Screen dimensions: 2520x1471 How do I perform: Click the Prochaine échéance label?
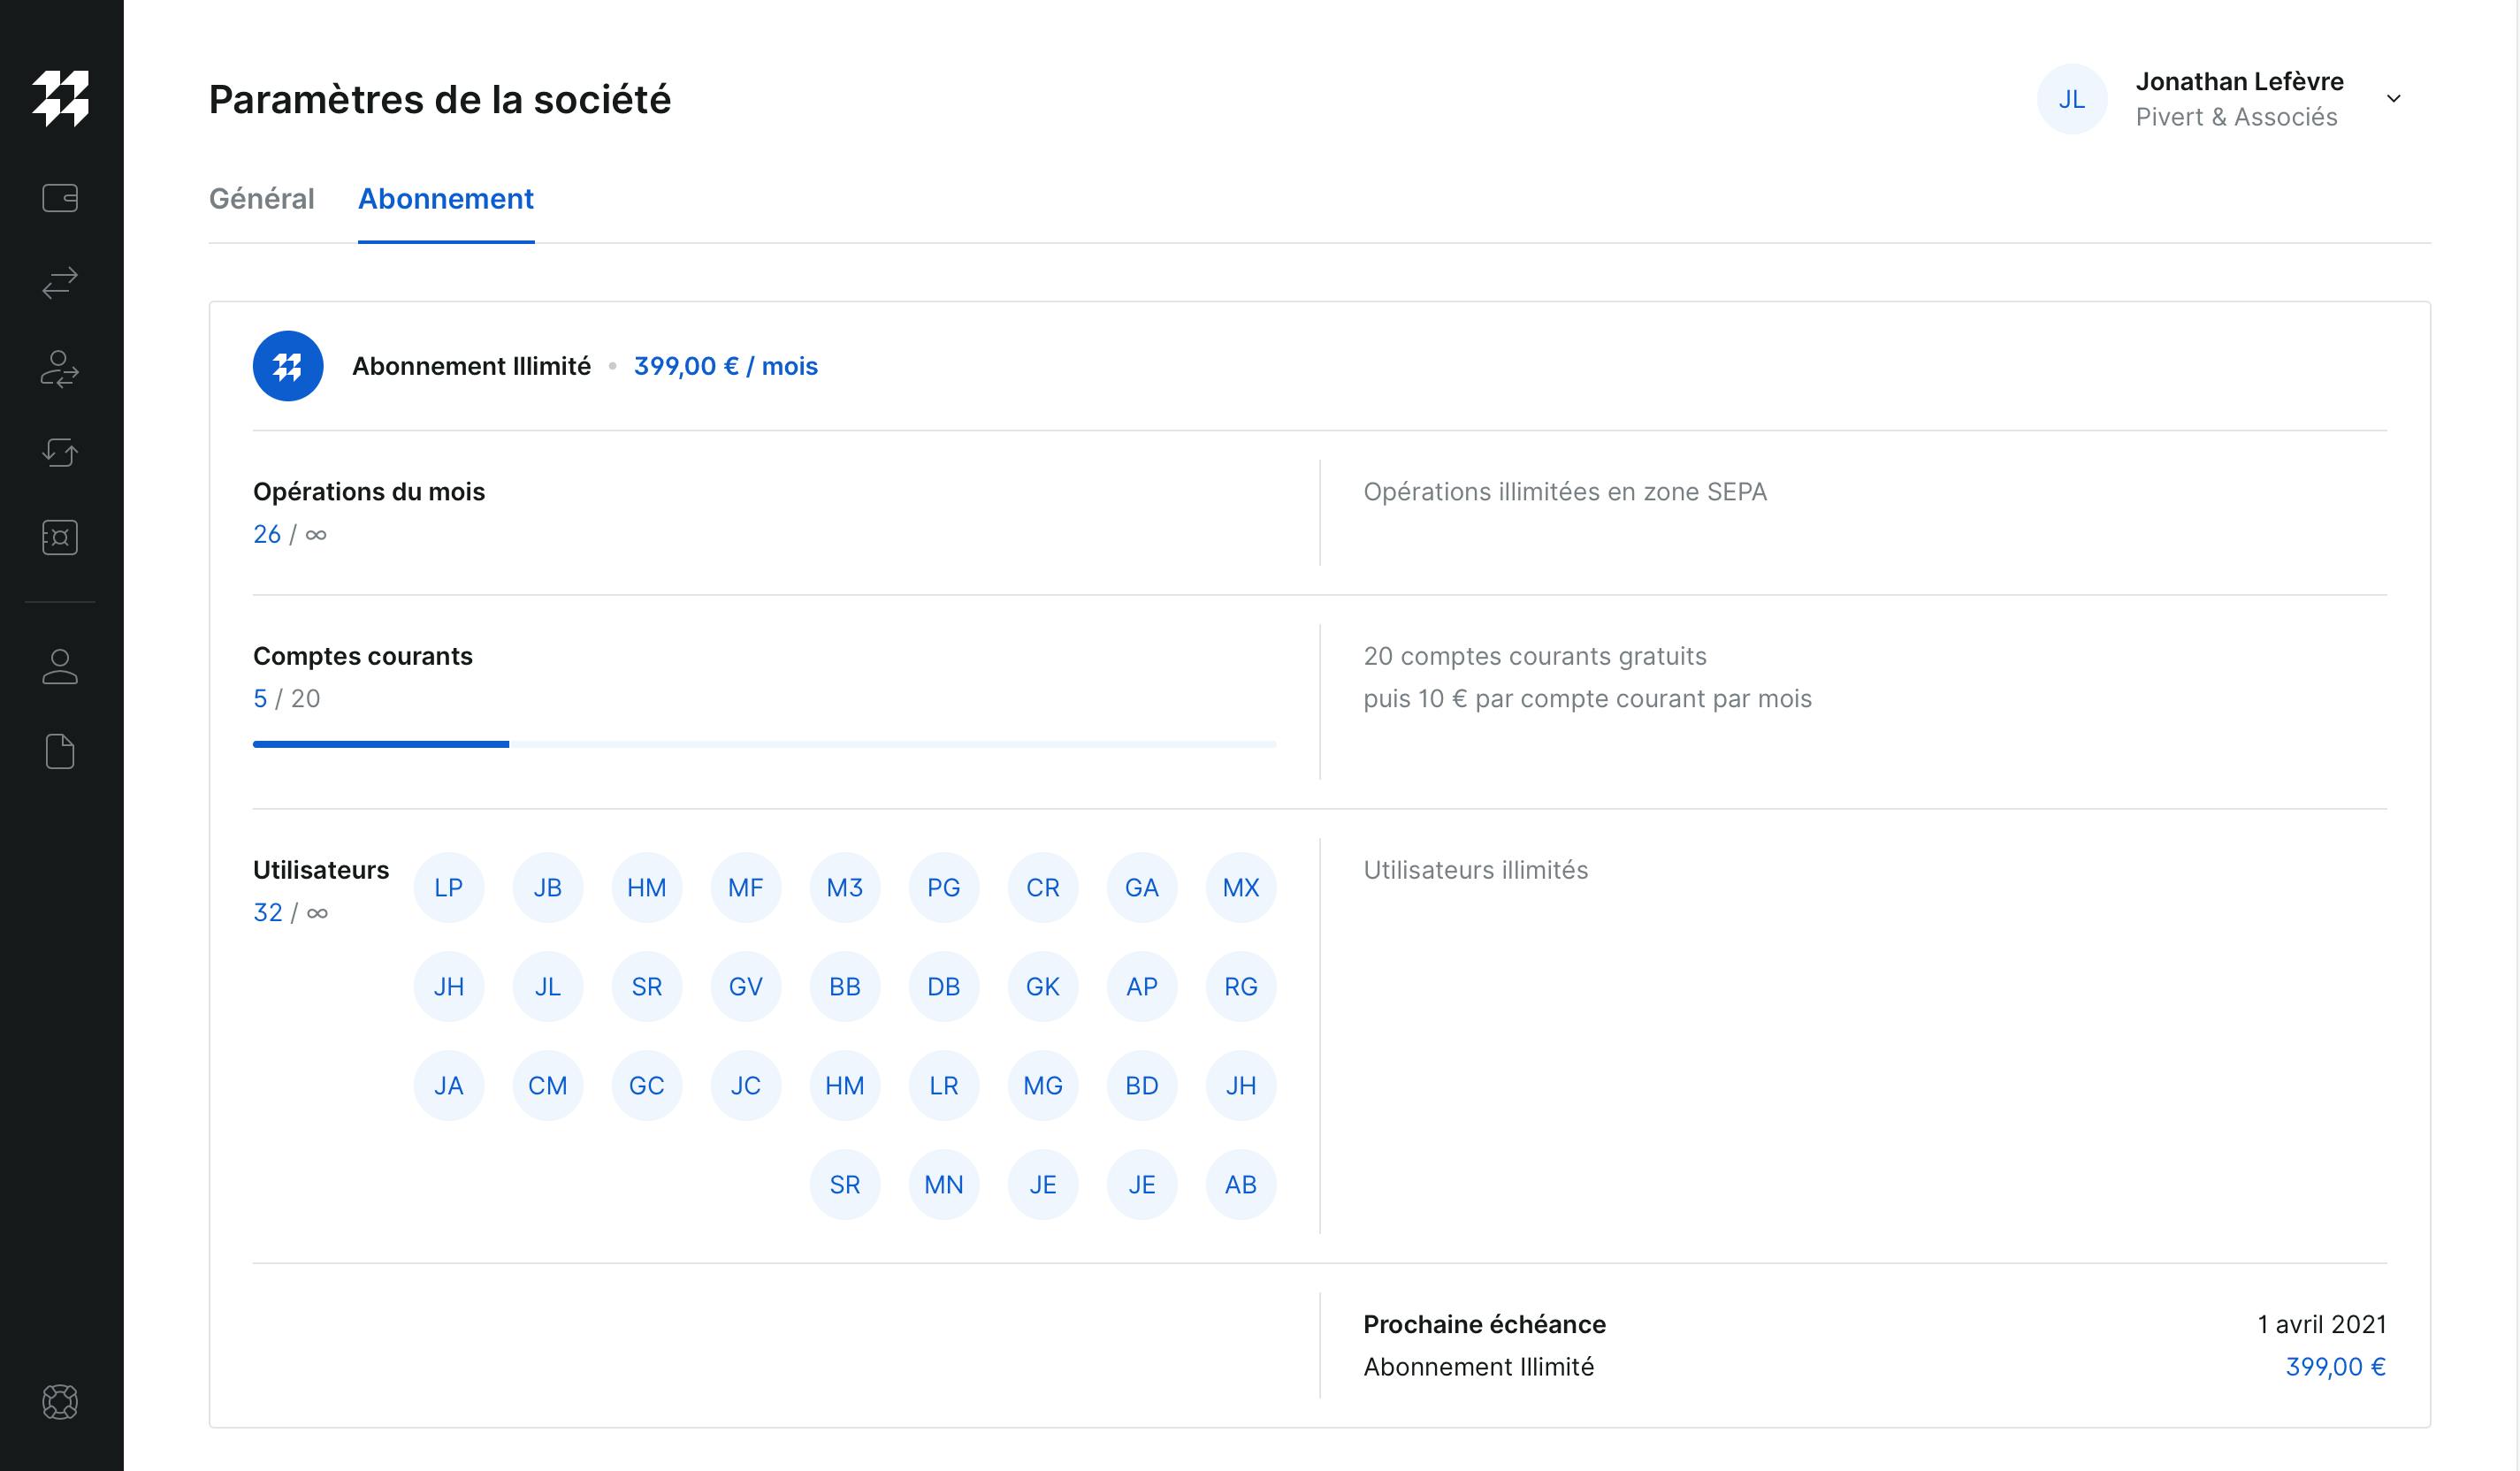pyautogui.click(x=1484, y=1324)
